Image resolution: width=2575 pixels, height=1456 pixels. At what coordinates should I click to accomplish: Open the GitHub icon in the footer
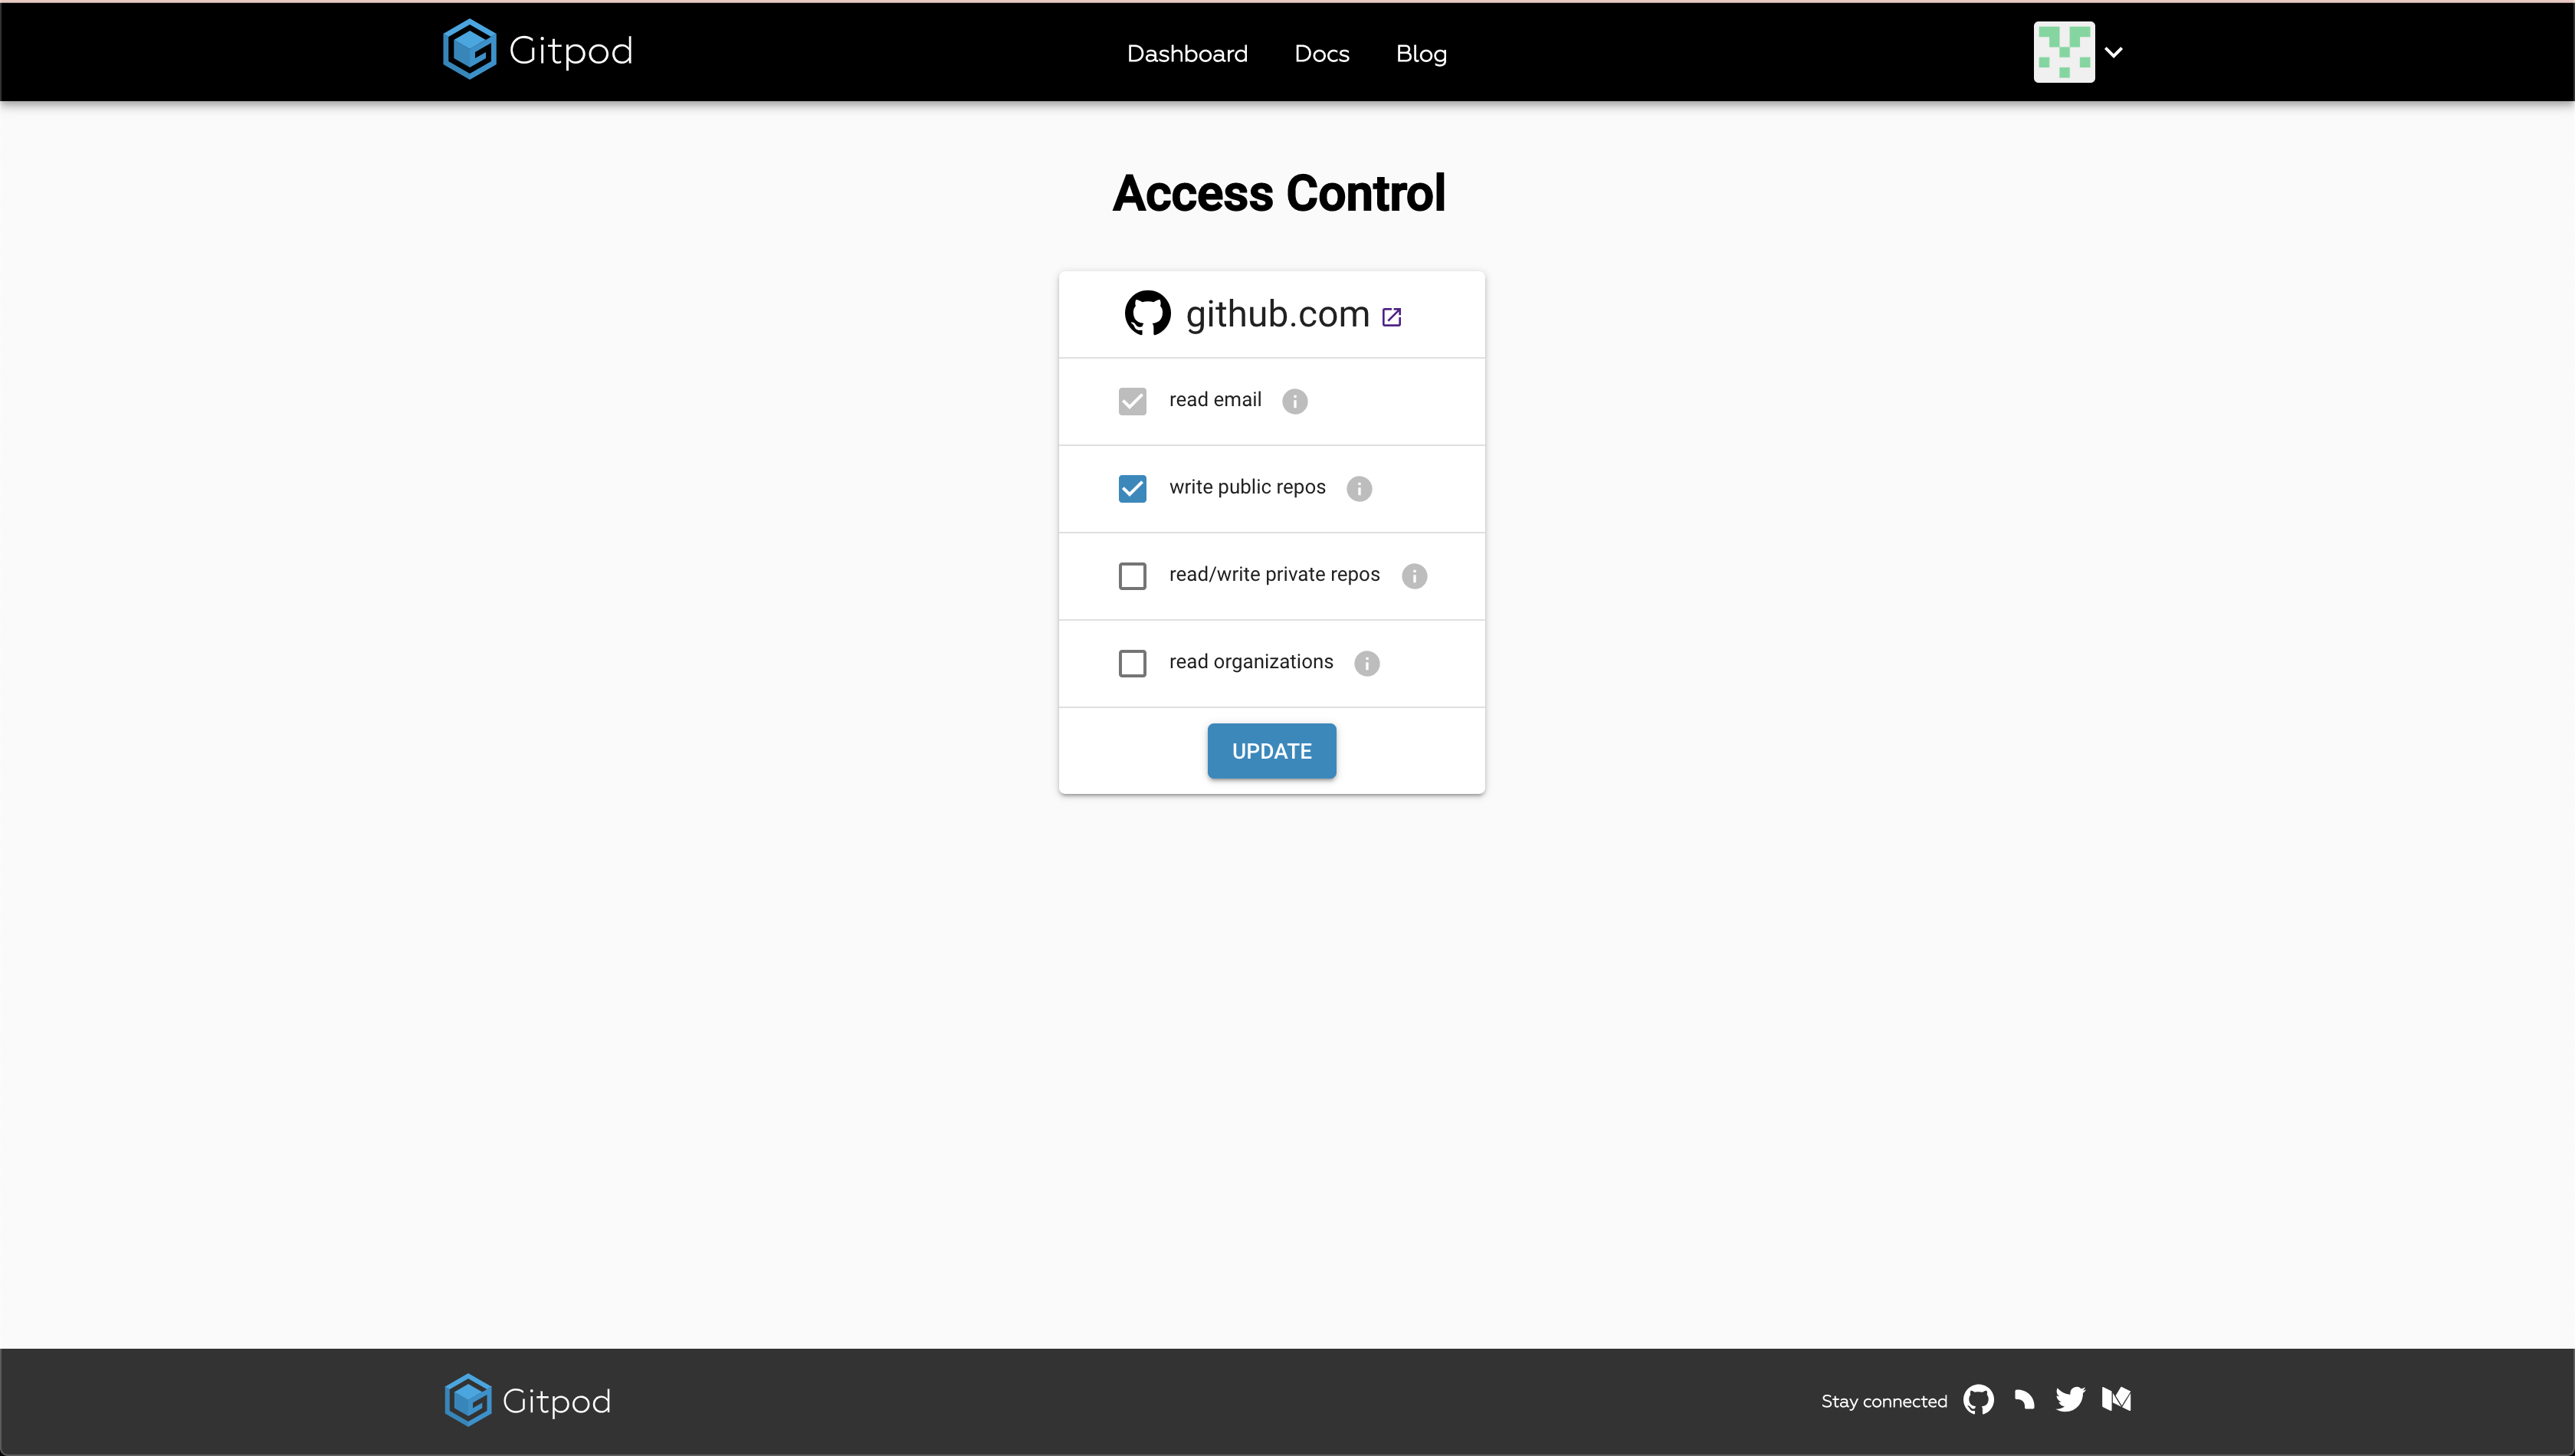coord(1978,1400)
